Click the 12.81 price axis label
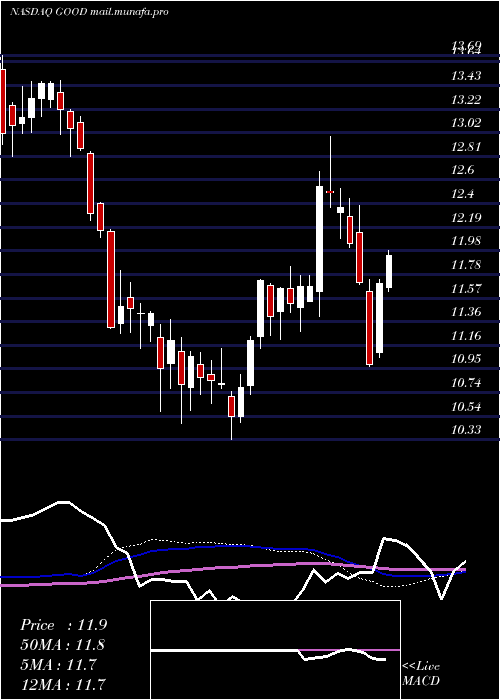500x700 pixels. click(466, 146)
